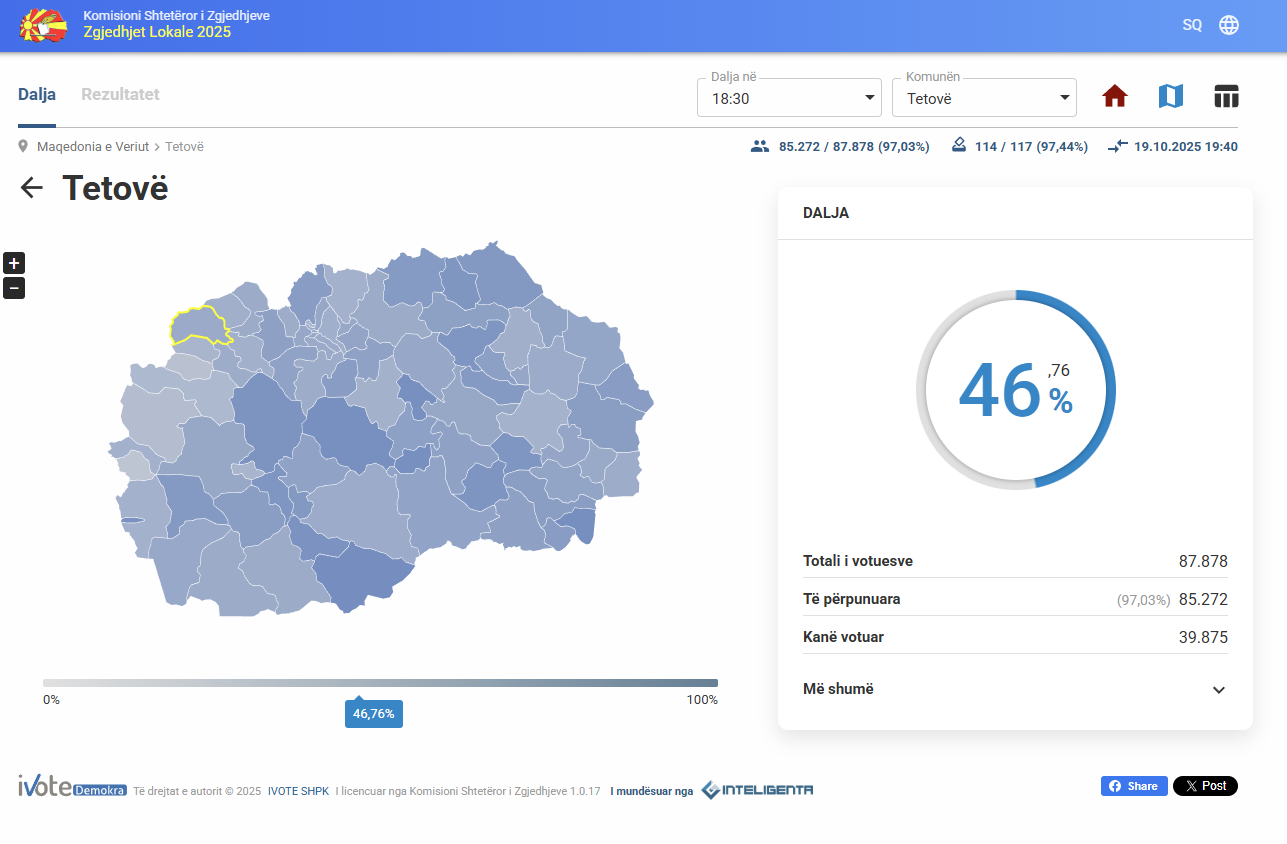The height and width of the screenshot is (844, 1287).
Task: Open the Dalja në 18:30 dropdown
Action: 788,98
